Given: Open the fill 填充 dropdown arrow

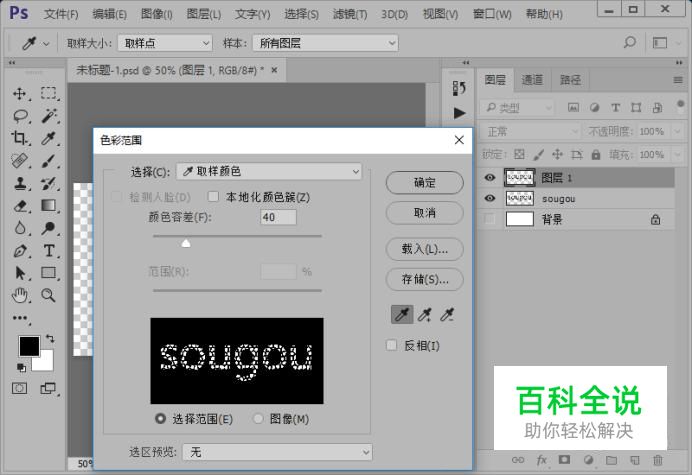Looking at the screenshot, I should (x=677, y=155).
